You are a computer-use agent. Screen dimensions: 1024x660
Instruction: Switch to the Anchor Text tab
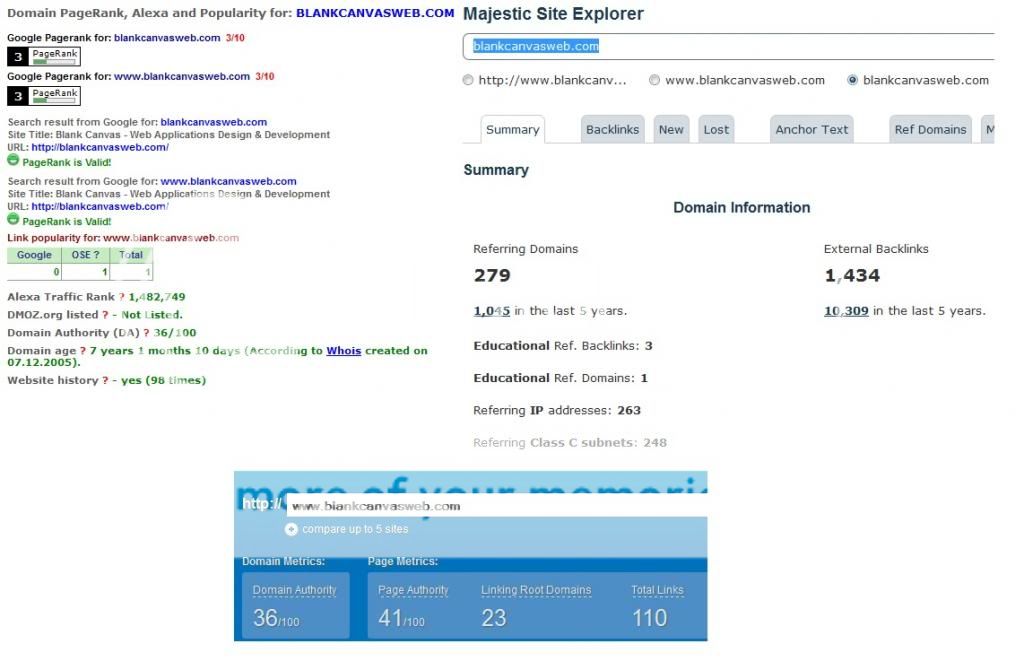point(812,129)
